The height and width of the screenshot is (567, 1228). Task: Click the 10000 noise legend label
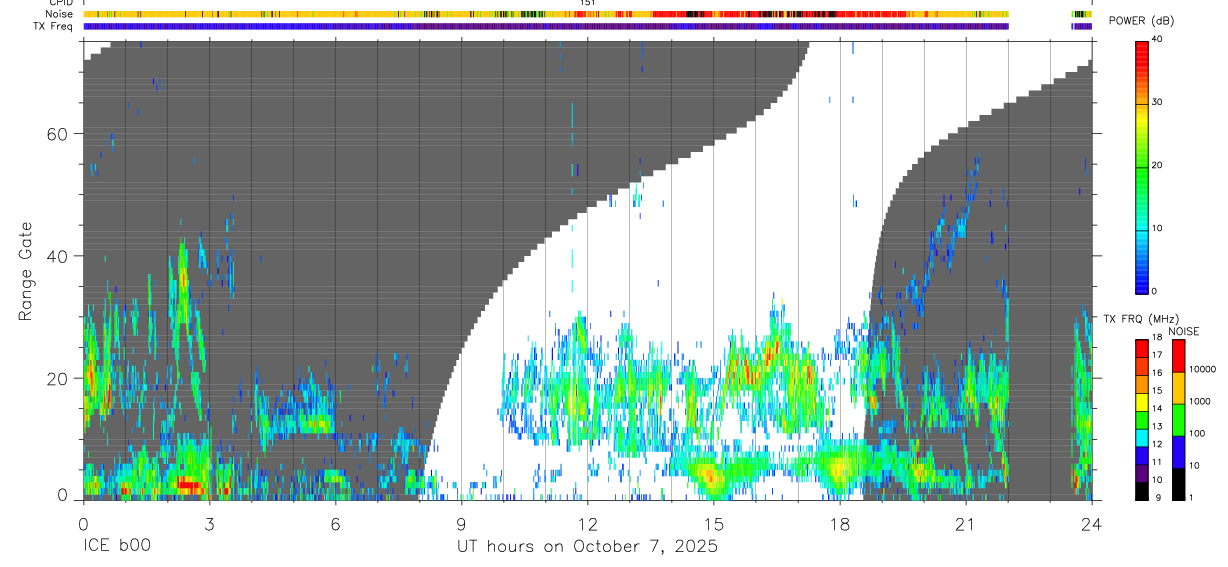coord(1203,370)
